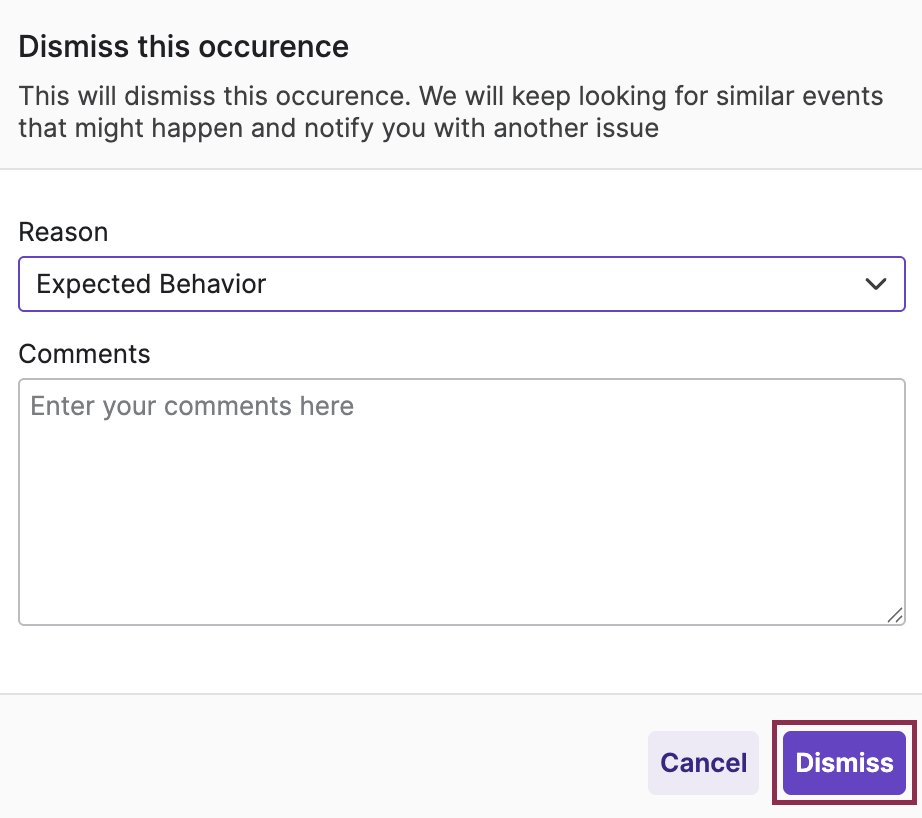Click the Reason label
The width and height of the screenshot is (922, 818).
pos(63,232)
